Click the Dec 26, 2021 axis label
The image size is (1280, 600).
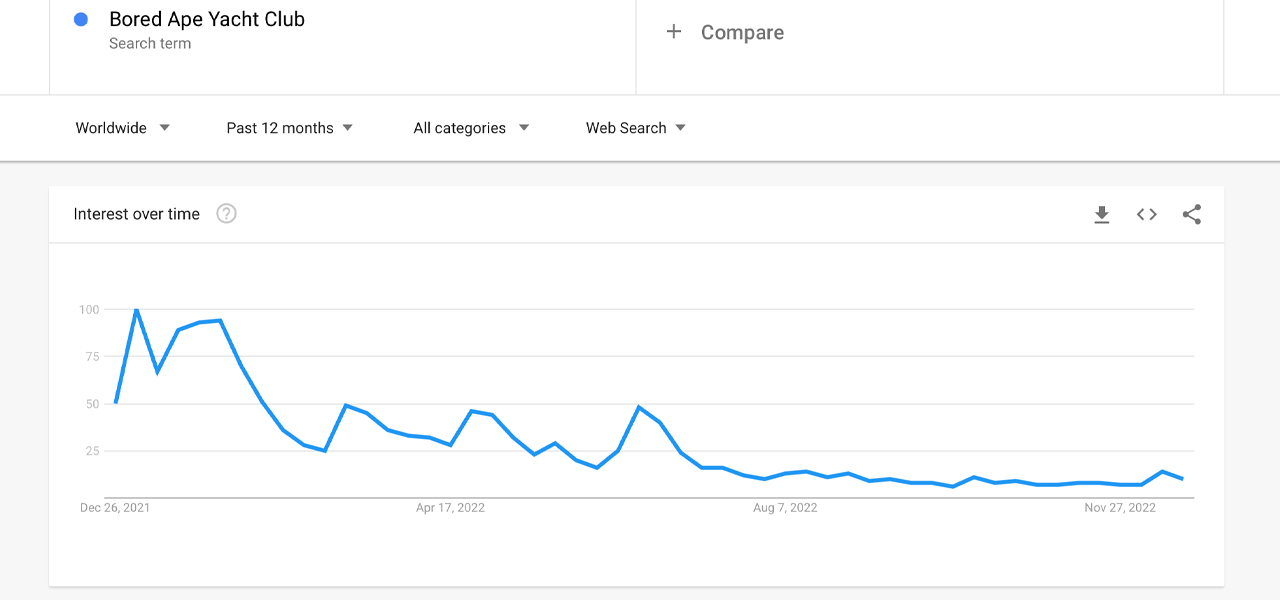pos(115,508)
